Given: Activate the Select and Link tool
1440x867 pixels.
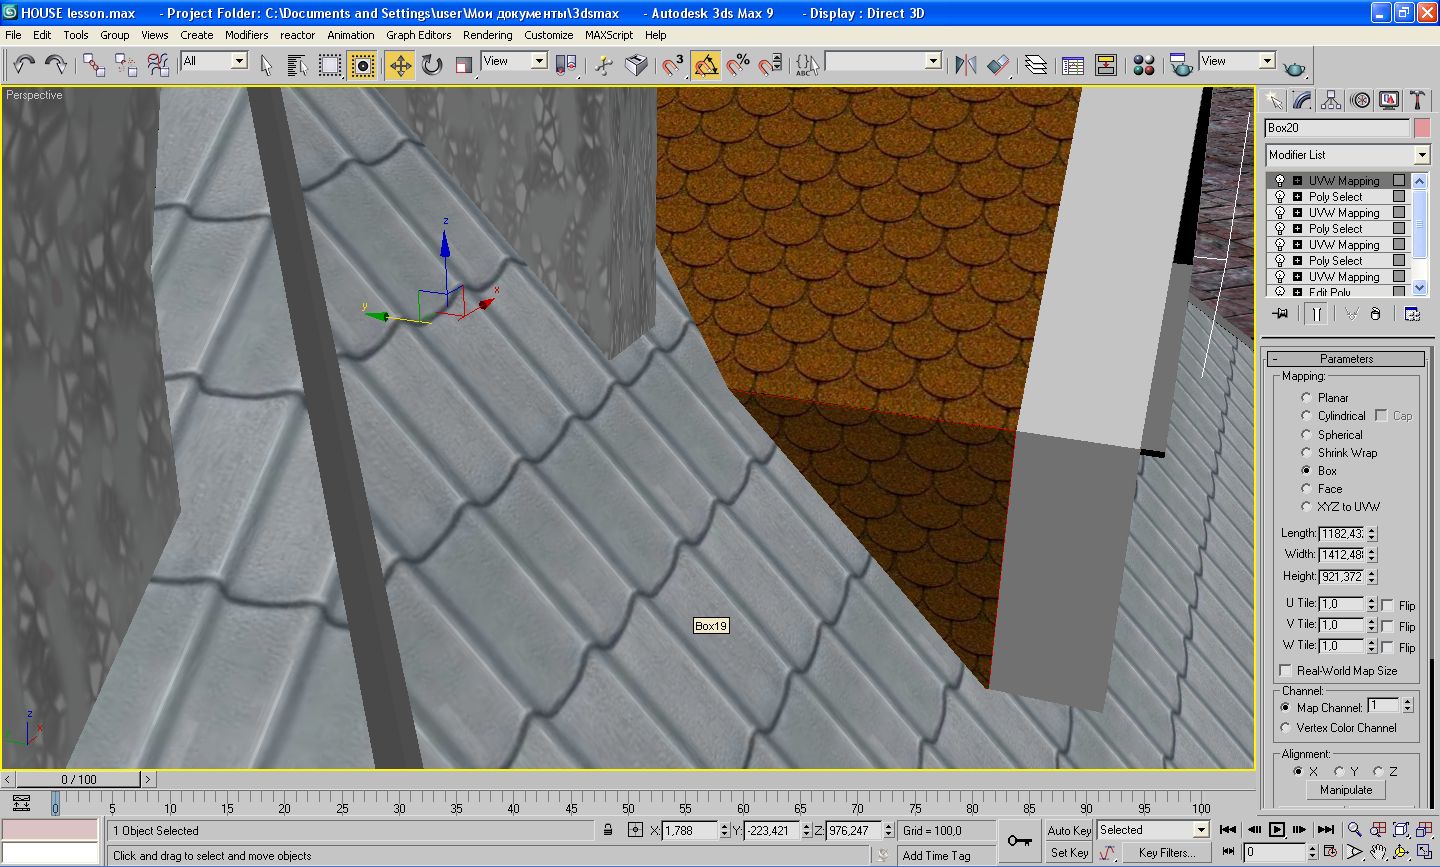Looking at the screenshot, I should click(94, 65).
